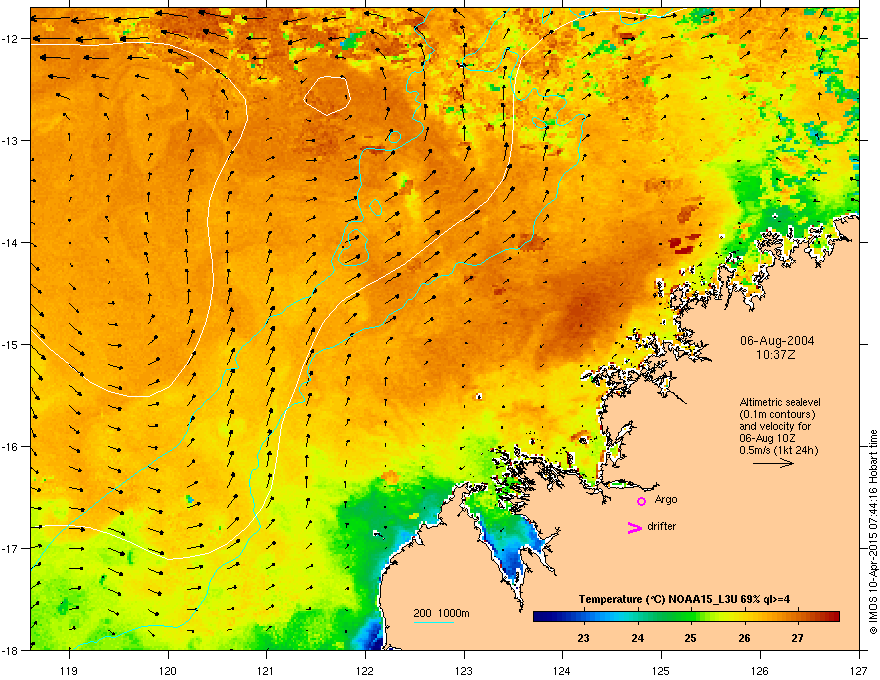Click longitude label 127 on bottom axis
880x680 pixels.
[859, 670]
